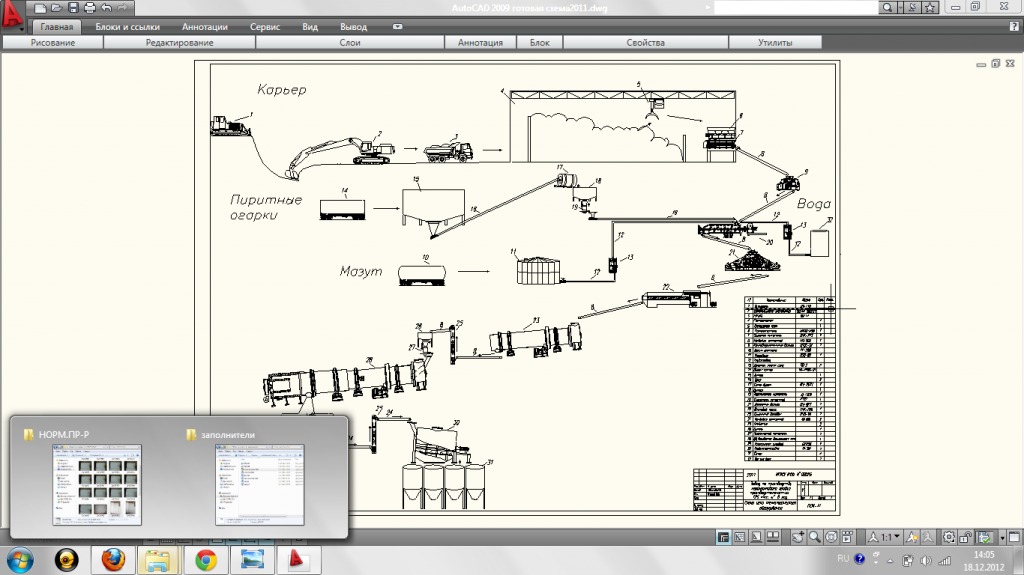The width and height of the screenshot is (1024, 575).
Task: Click the Блок panel title
Action: click(539, 42)
